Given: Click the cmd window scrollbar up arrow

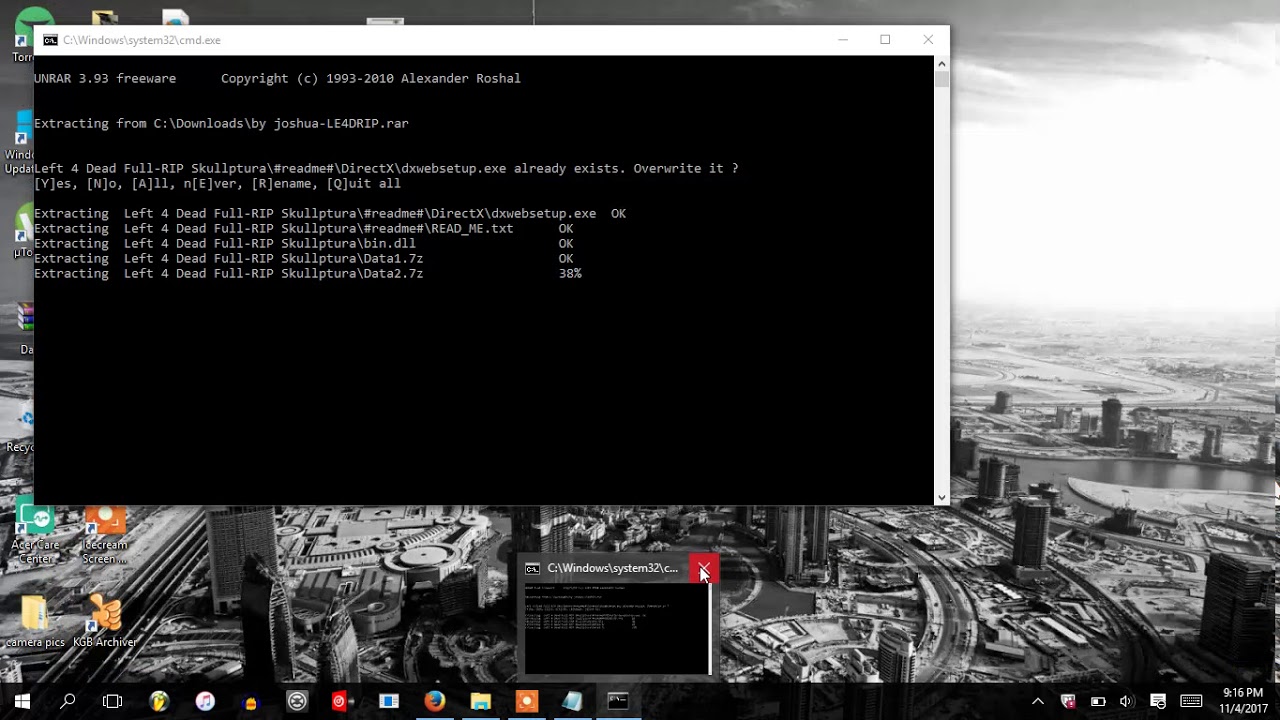Looking at the screenshot, I should [941, 63].
